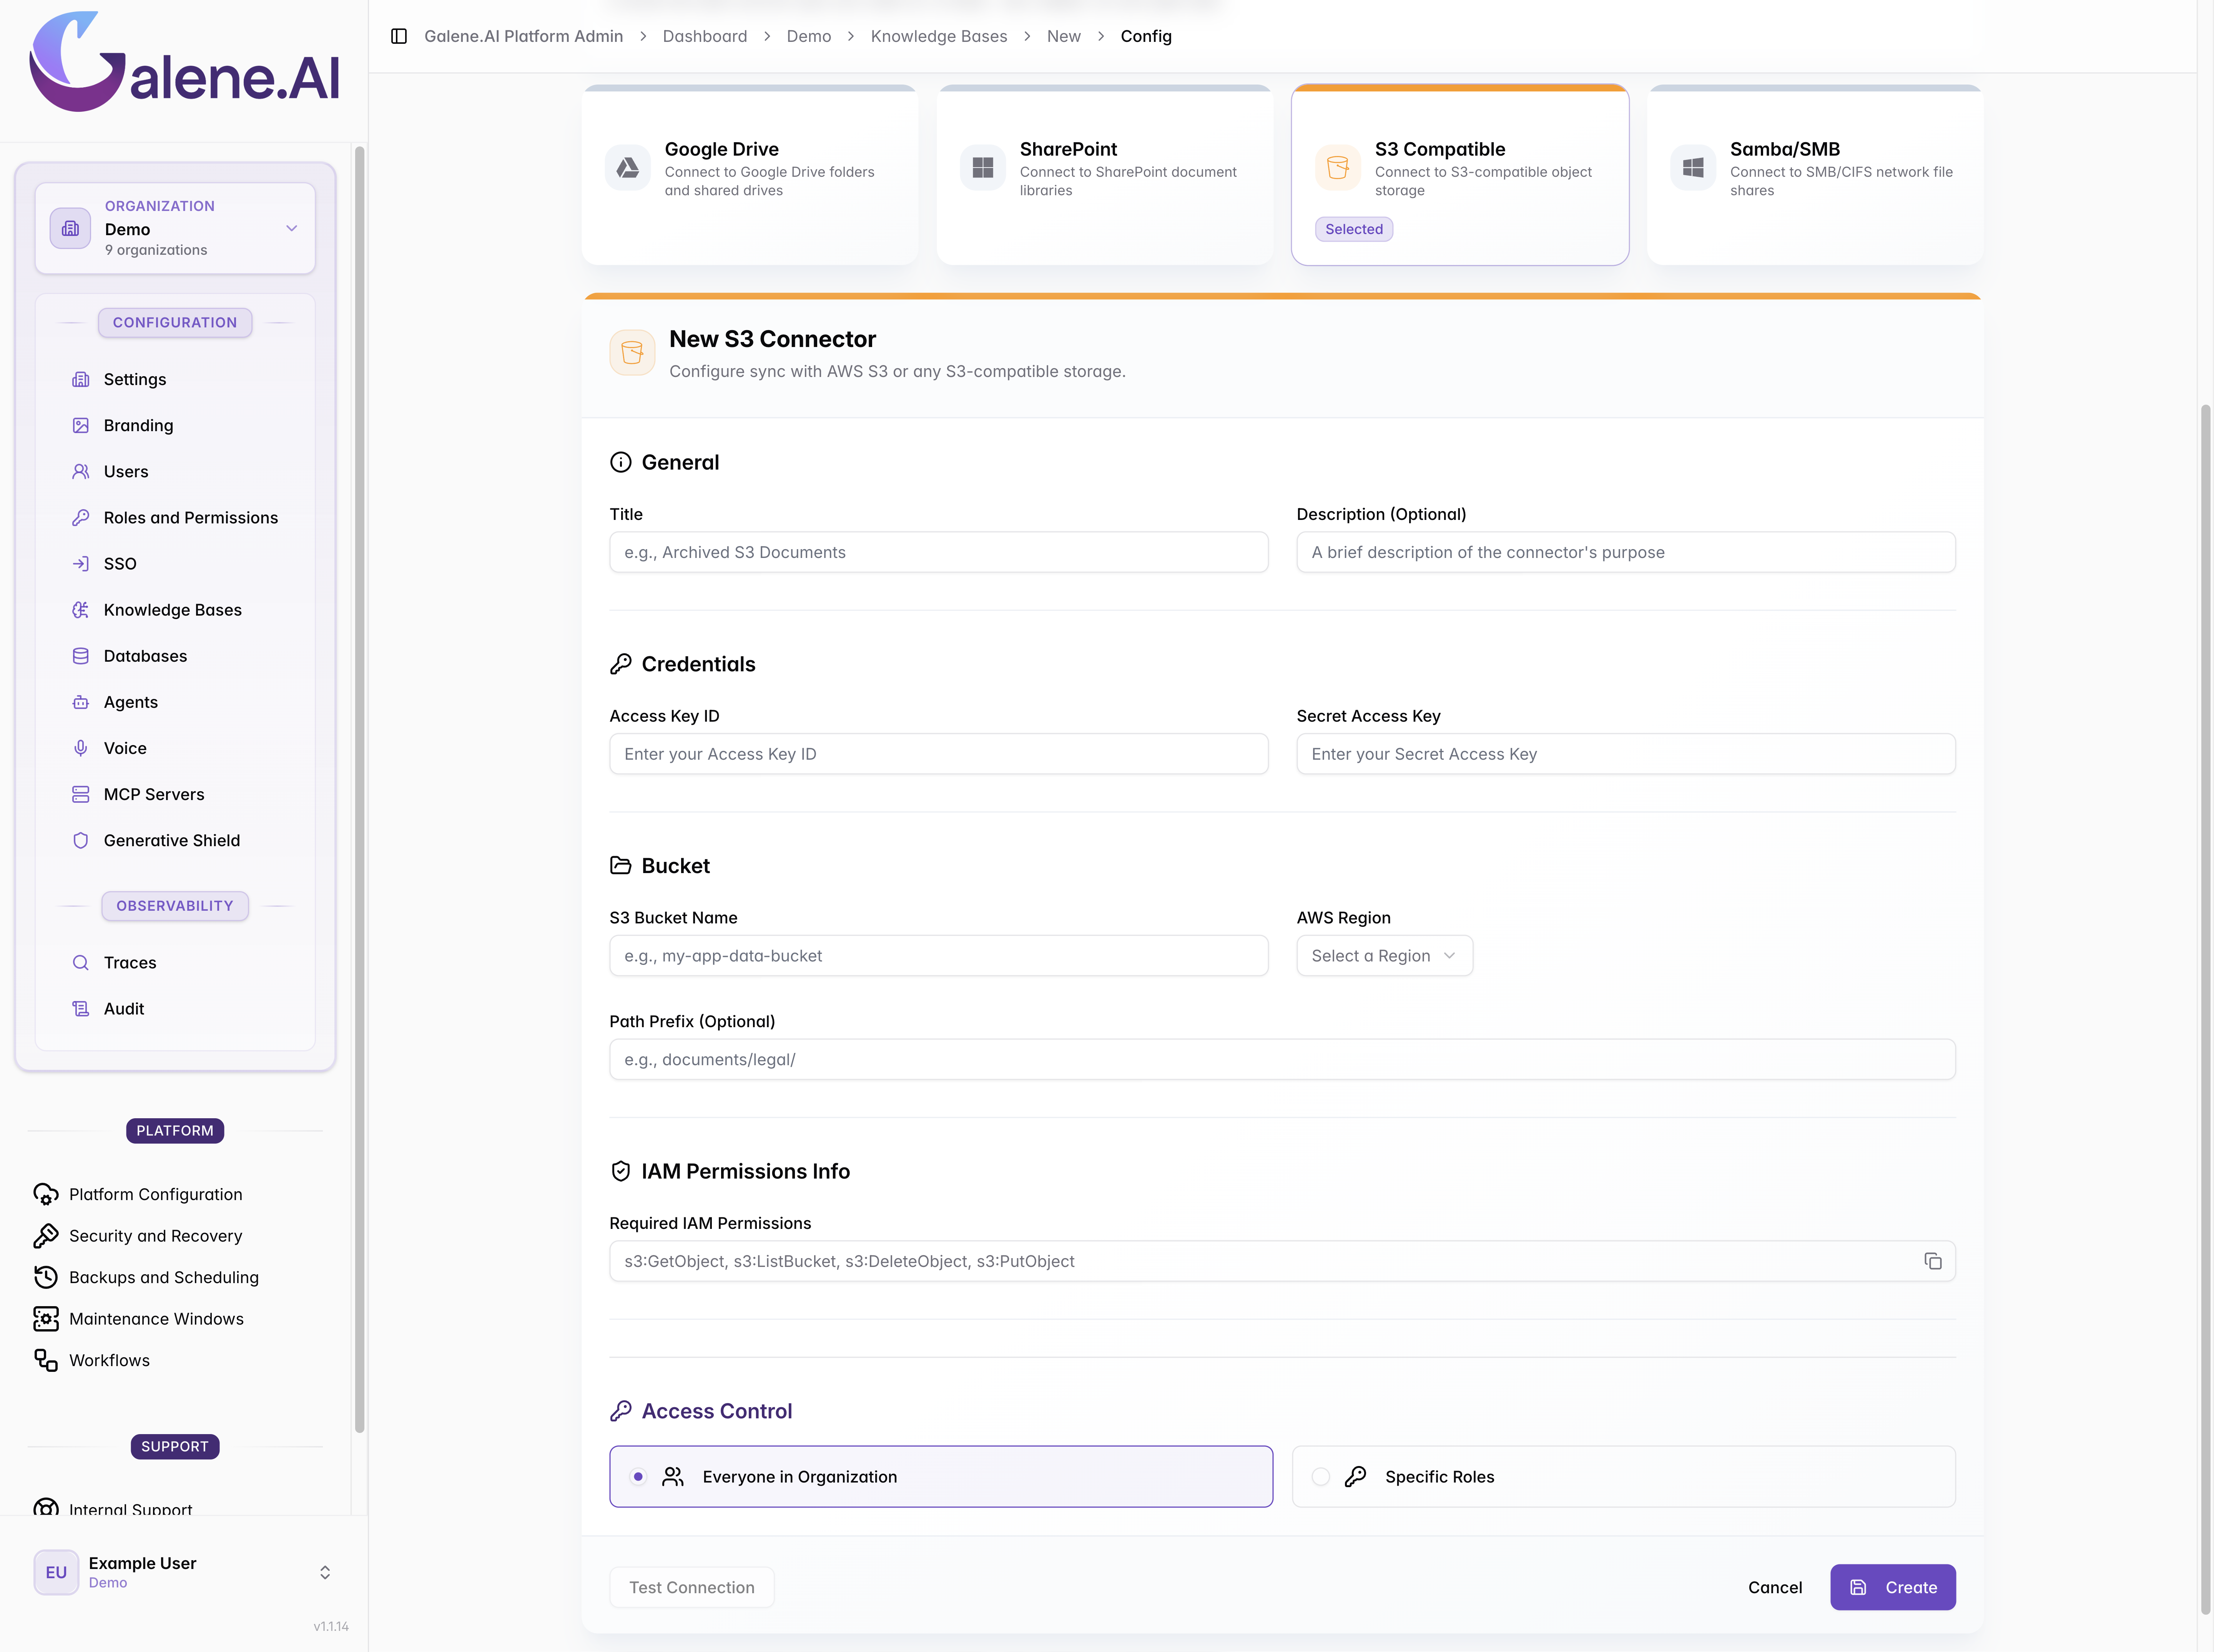Click the S3 Bucket Name field
The image size is (2214, 1652).
pos(939,956)
